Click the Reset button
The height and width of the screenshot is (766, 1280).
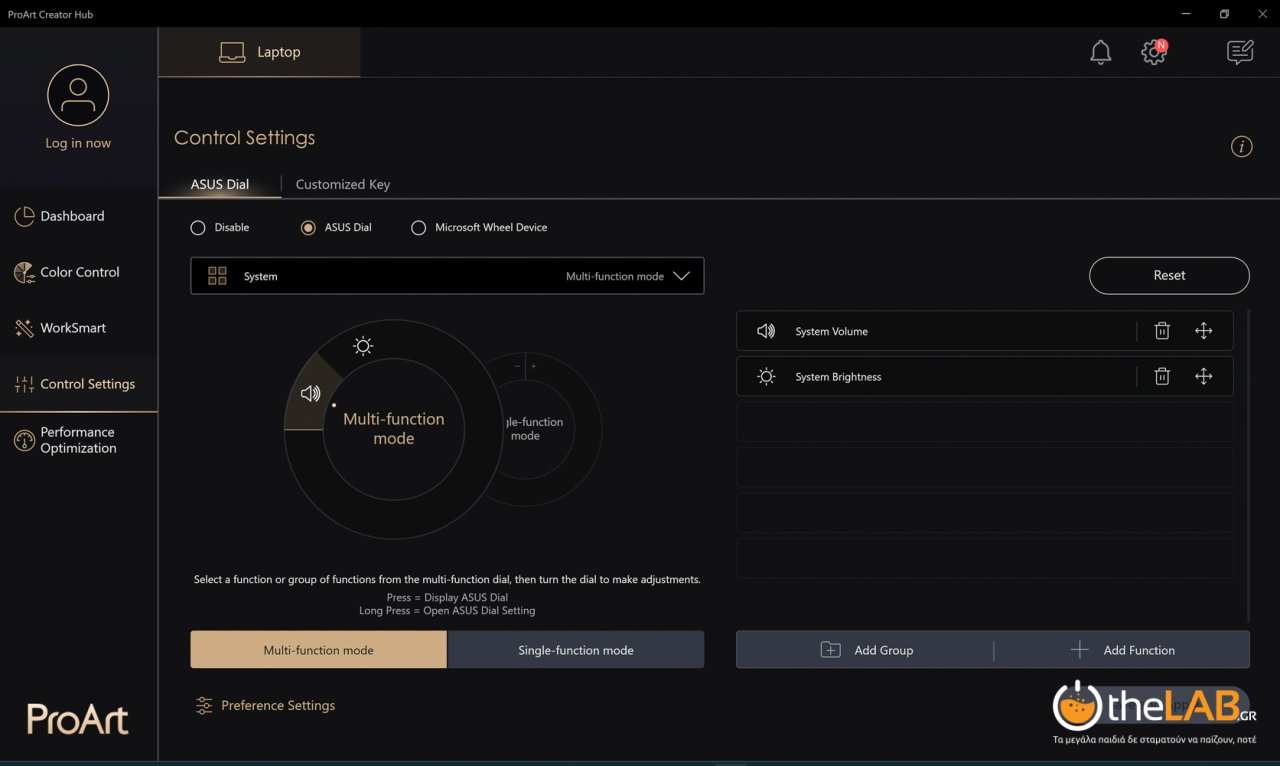click(1168, 275)
